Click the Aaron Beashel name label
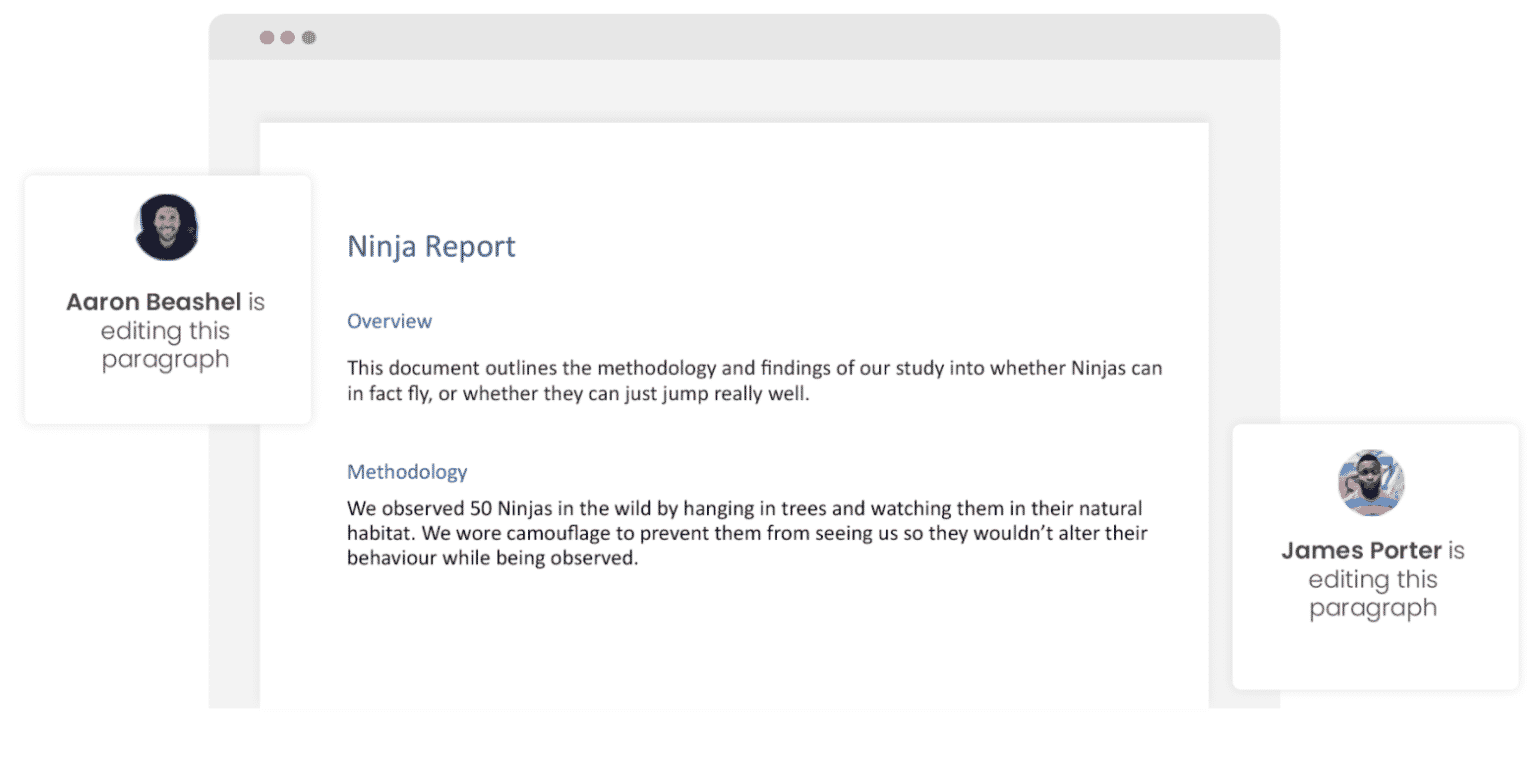This screenshot has height=761, width=1536. coord(154,302)
